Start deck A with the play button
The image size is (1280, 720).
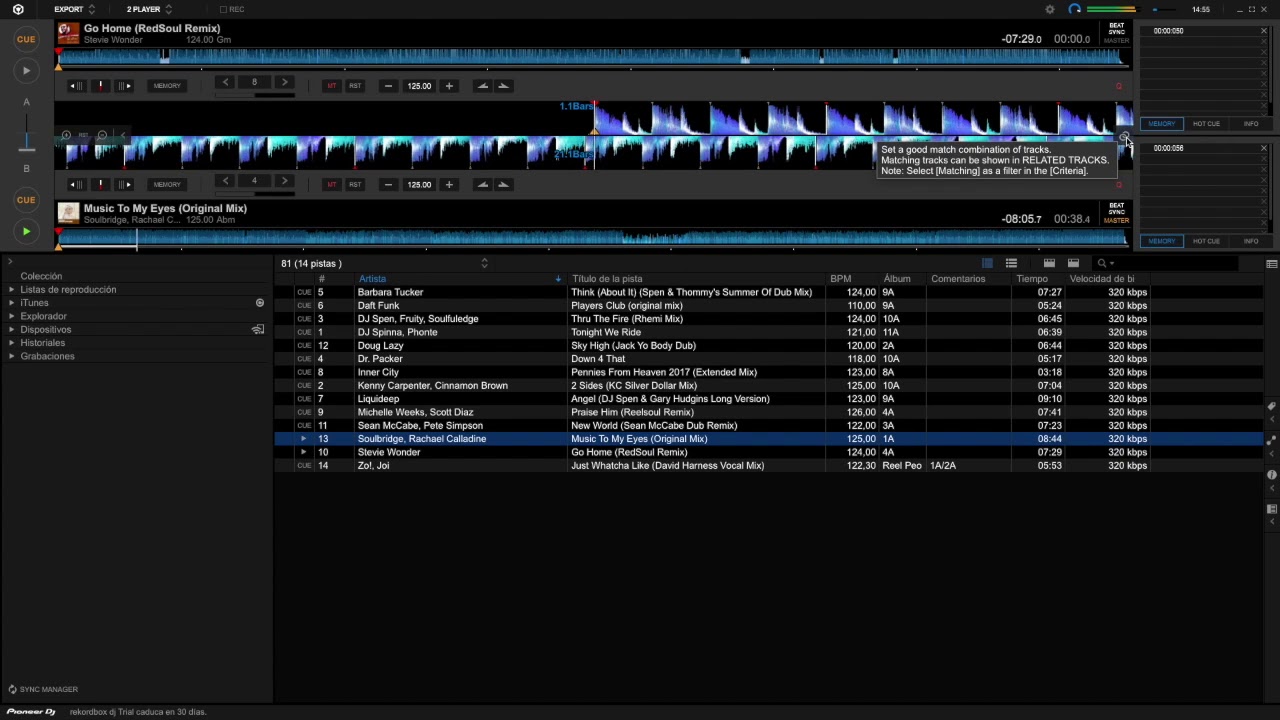point(26,71)
